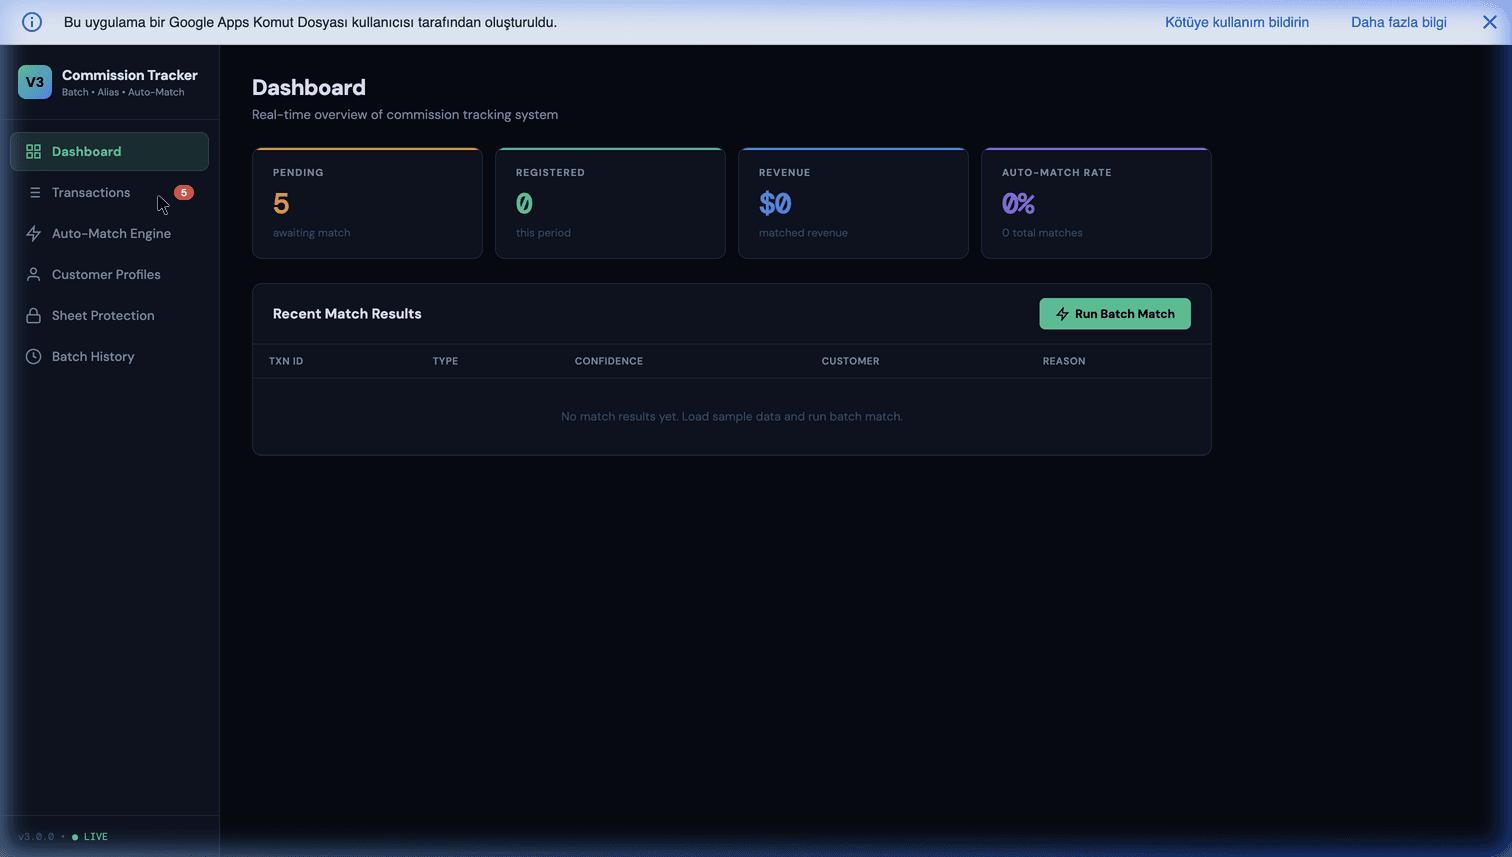Switch to the Transactions section

click(x=91, y=192)
